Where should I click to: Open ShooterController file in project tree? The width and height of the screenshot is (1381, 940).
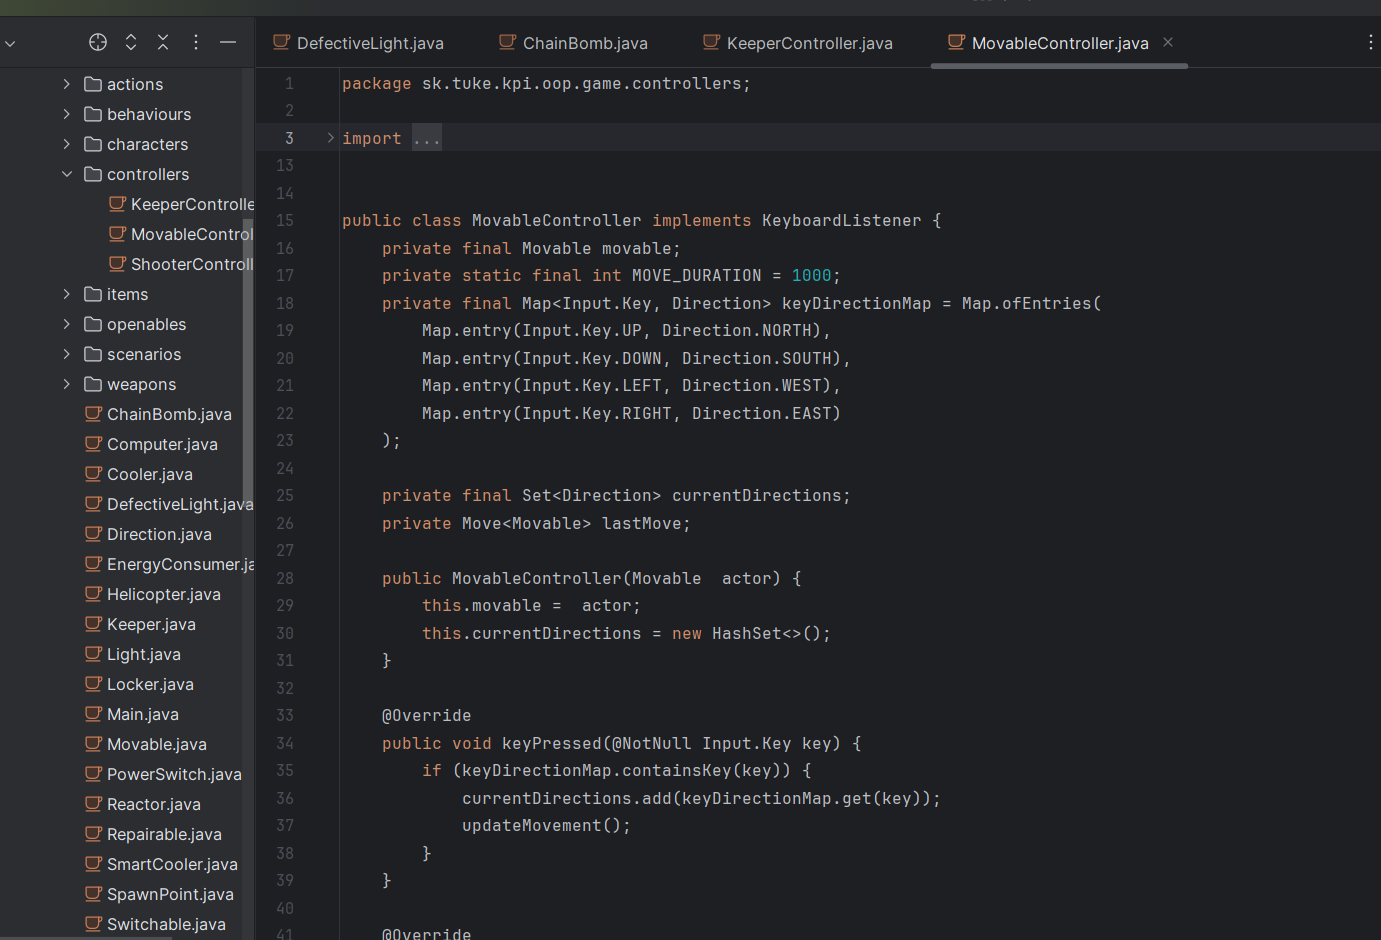pos(181,264)
